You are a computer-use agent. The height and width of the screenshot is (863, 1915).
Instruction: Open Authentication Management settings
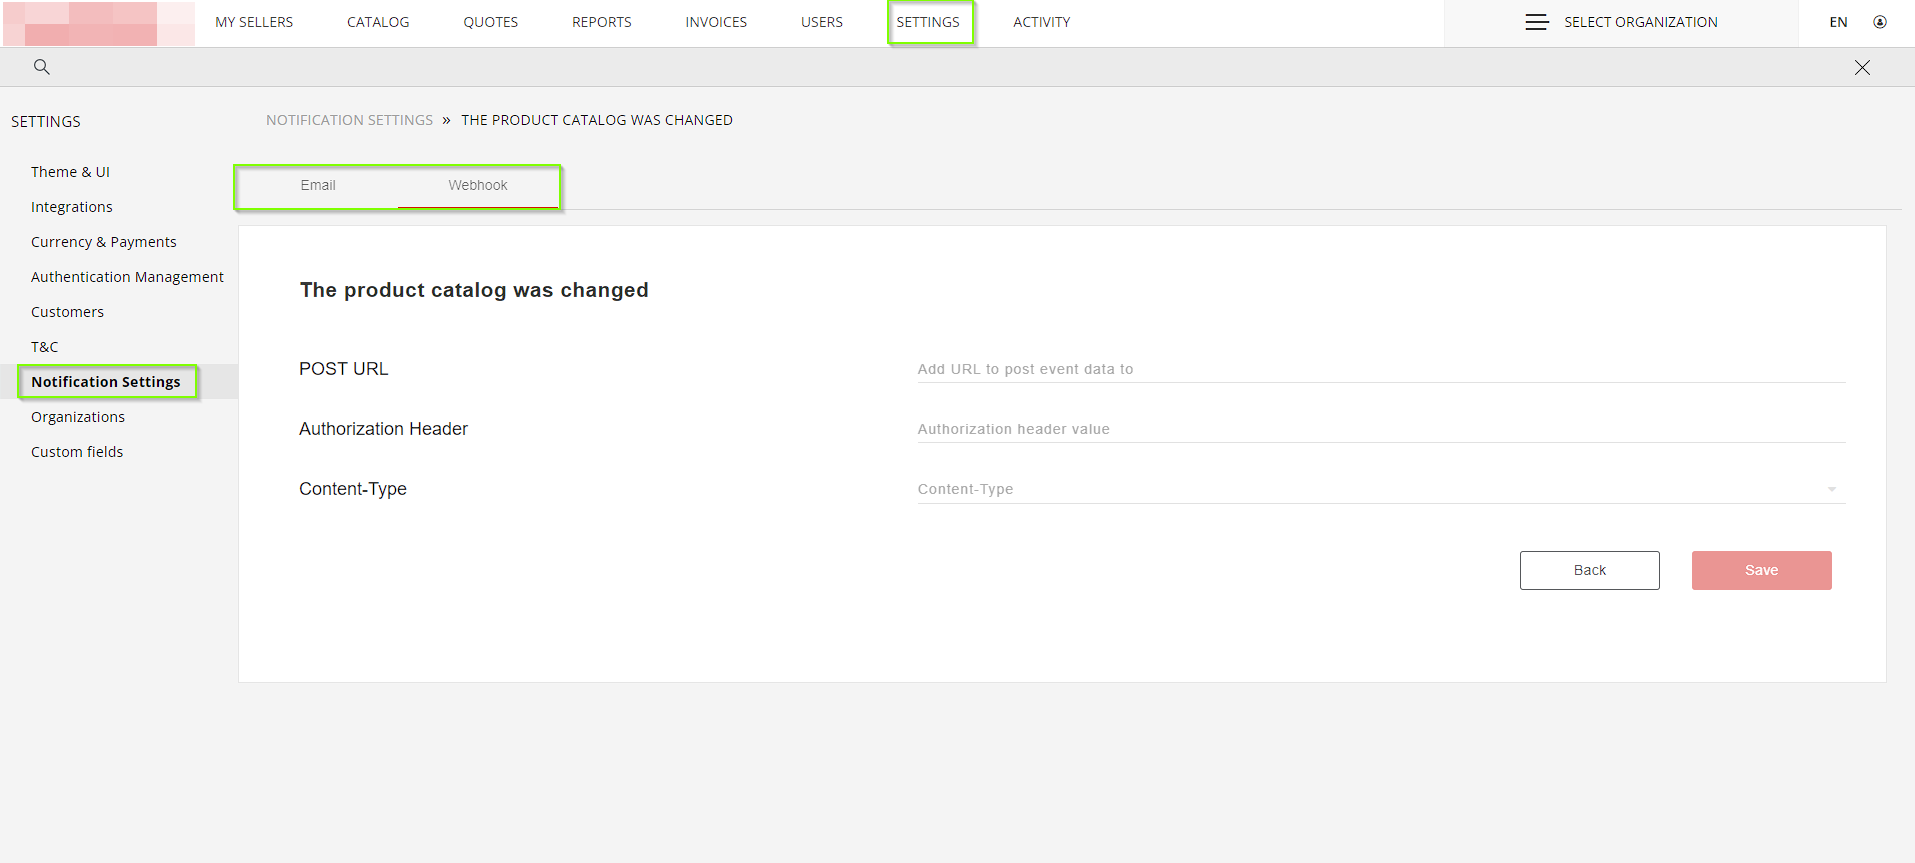click(x=127, y=277)
